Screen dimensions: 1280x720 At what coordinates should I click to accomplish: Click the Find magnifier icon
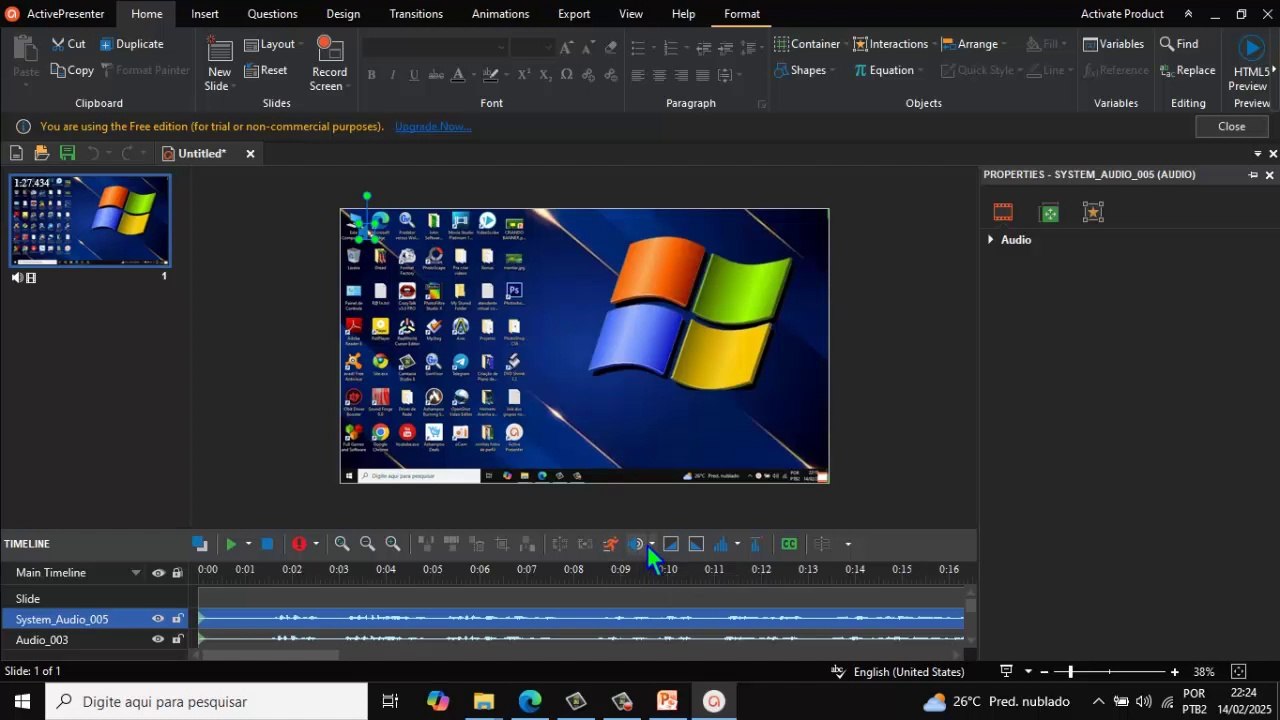click(1166, 44)
